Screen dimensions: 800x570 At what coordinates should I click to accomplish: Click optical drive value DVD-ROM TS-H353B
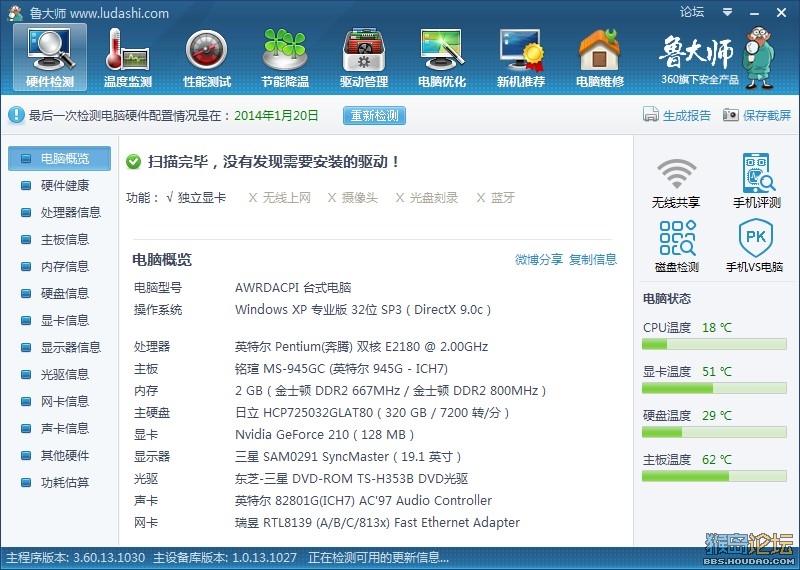click(352, 478)
